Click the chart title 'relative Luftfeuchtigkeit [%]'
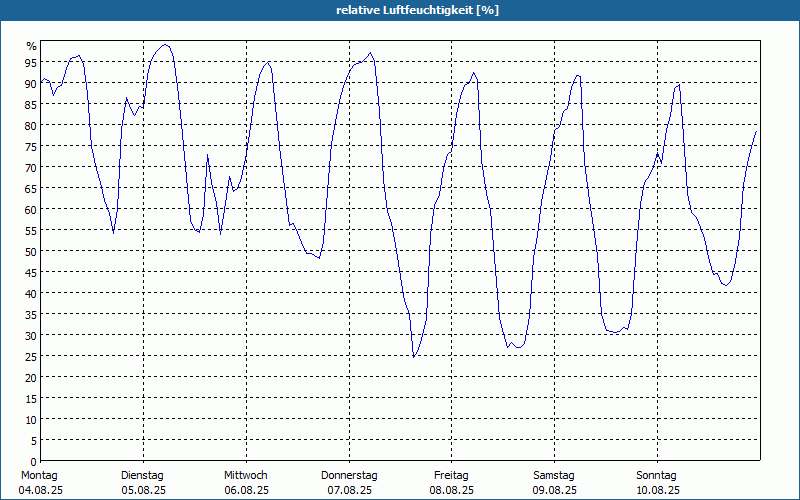This screenshot has width=800, height=500. tap(417, 10)
